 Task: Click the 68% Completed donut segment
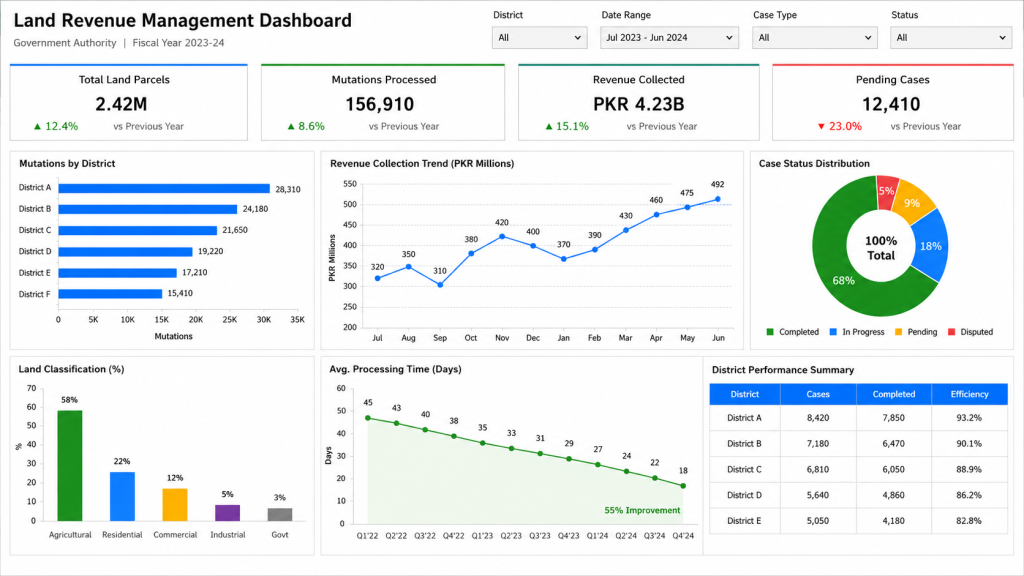pos(842,281)
